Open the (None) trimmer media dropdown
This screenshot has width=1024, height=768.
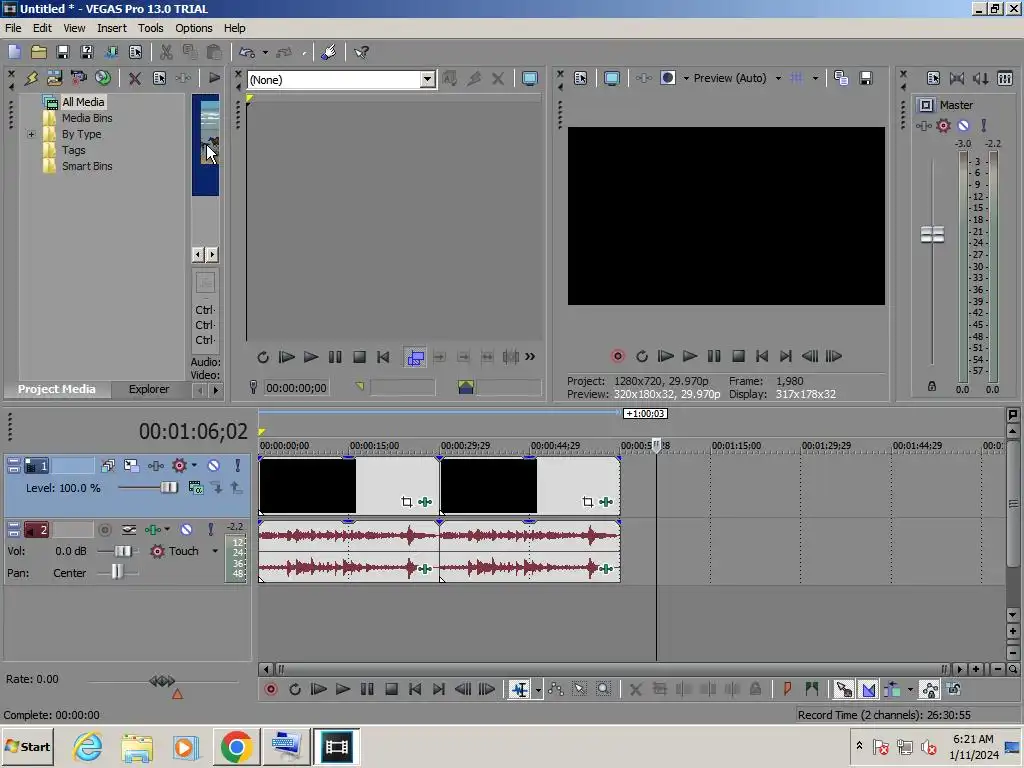(x=427, y=80)
